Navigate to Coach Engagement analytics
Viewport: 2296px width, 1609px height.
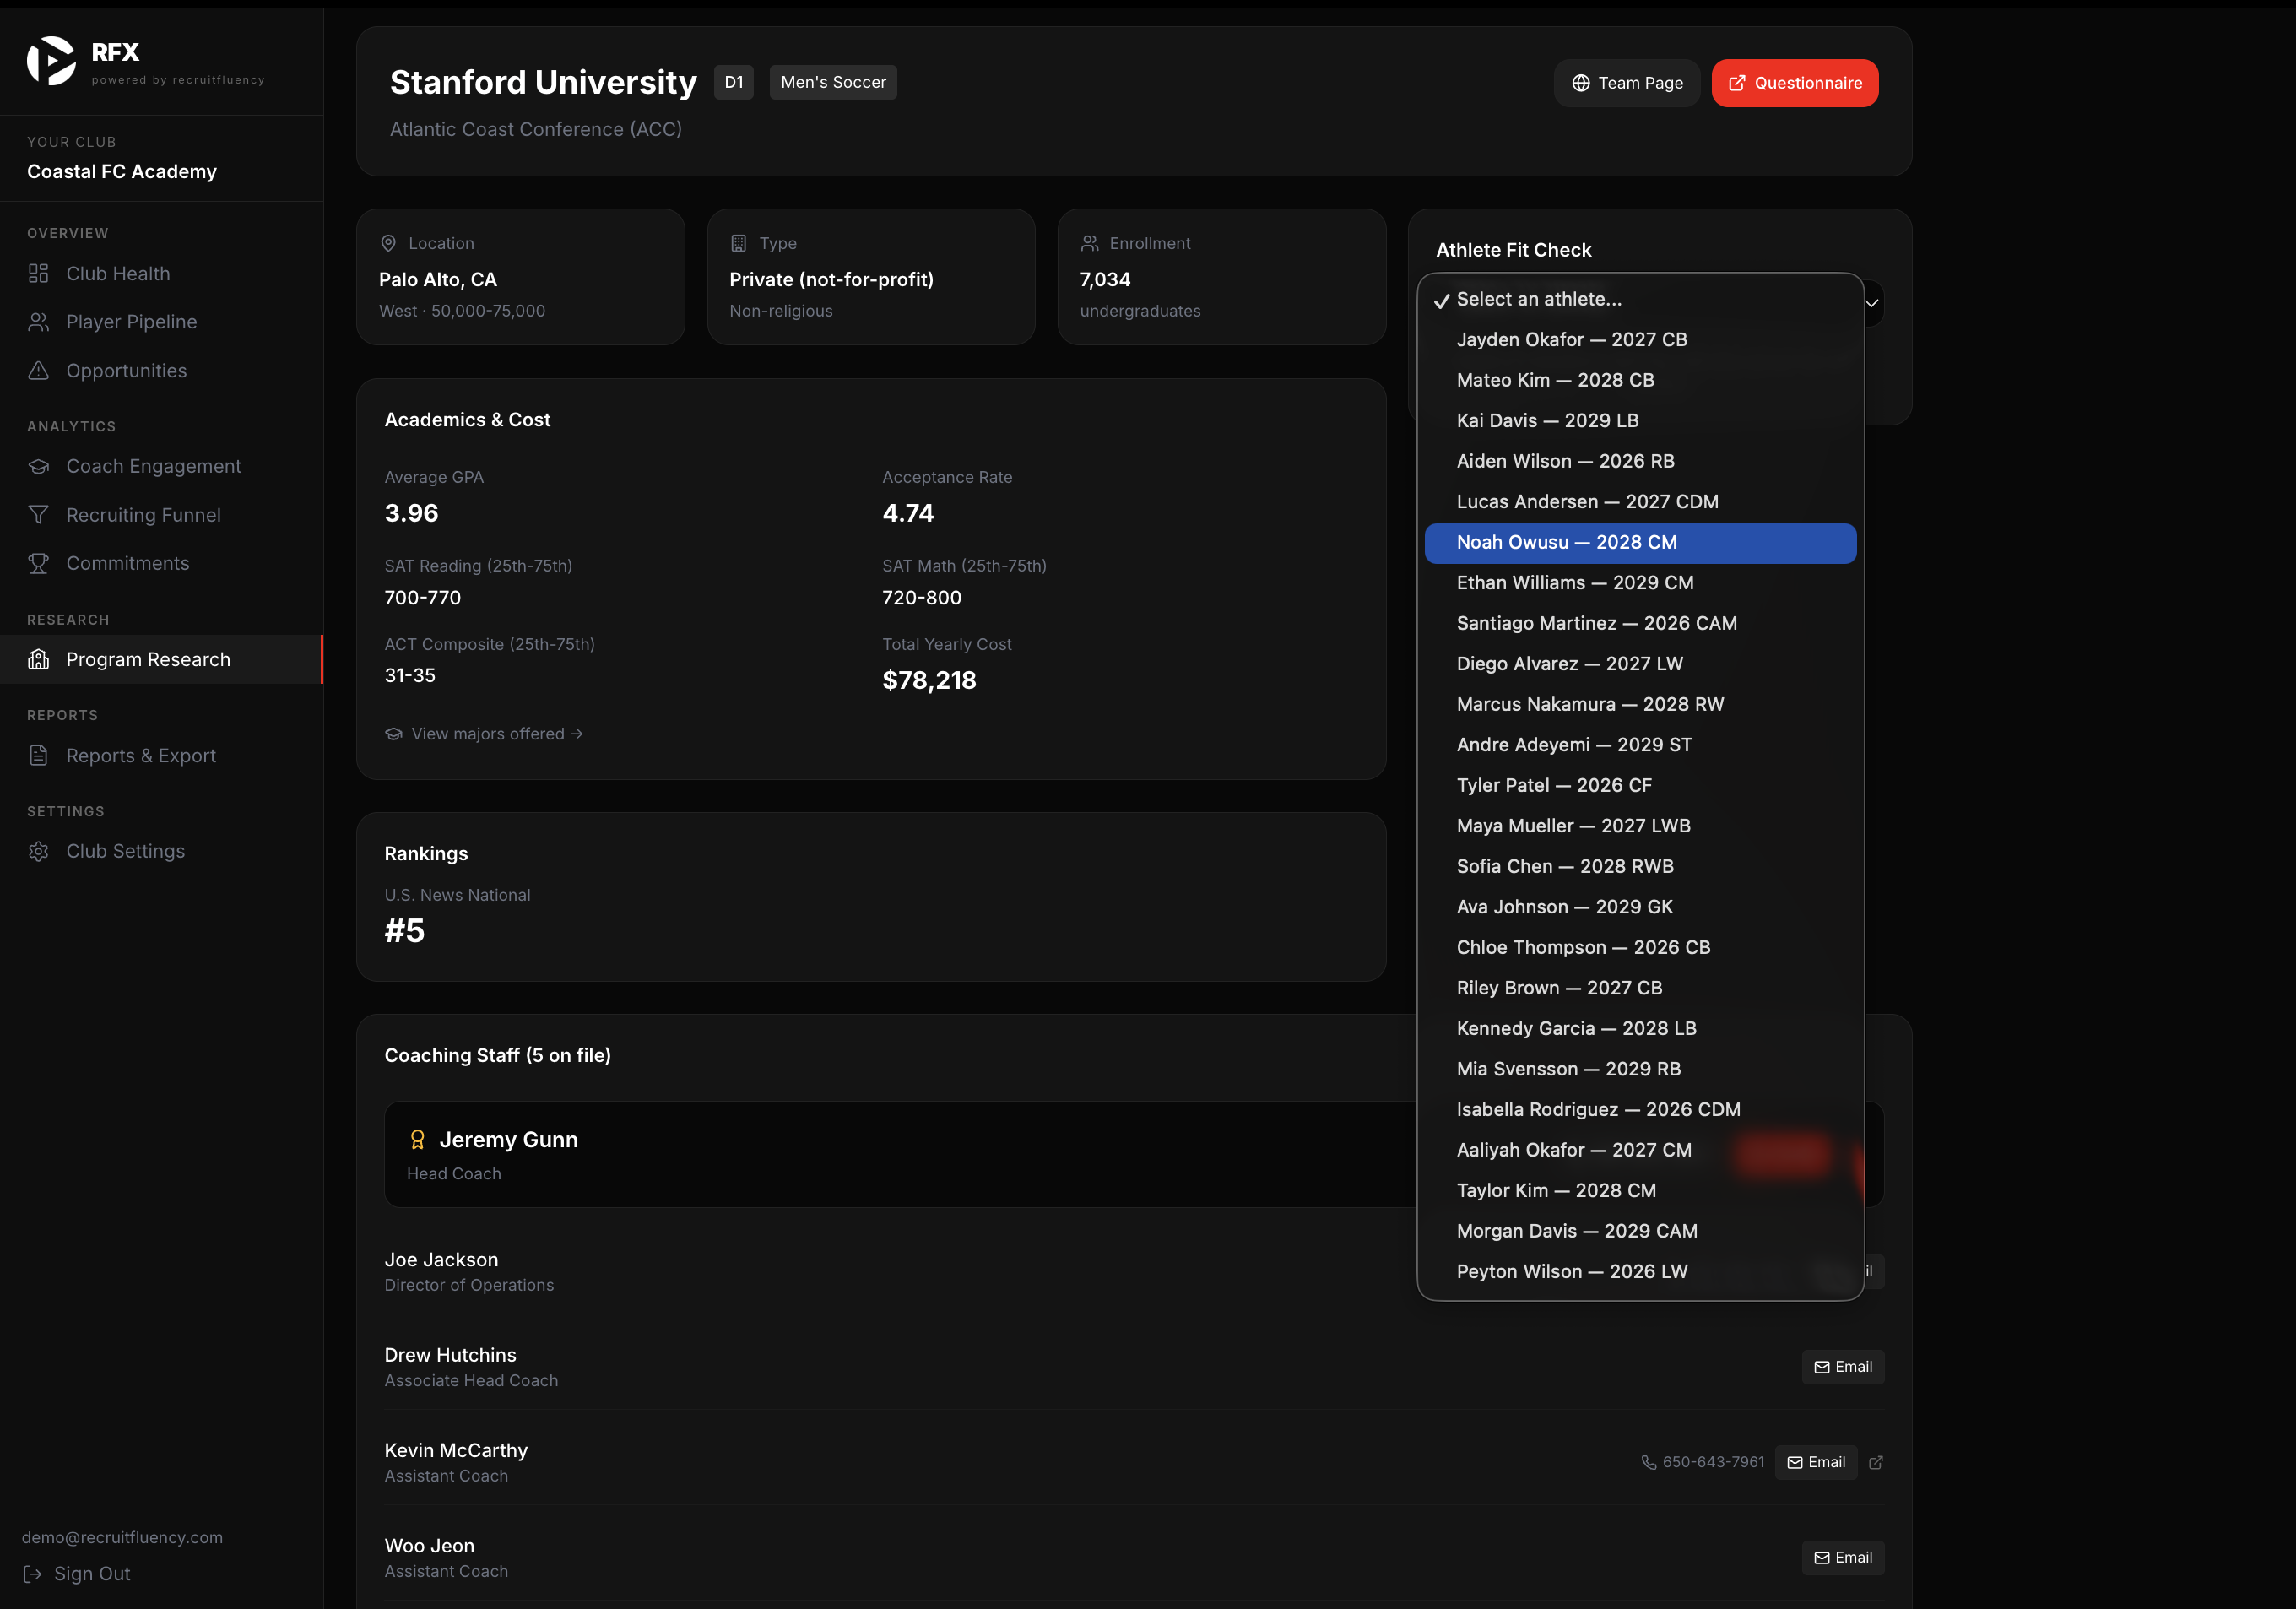click(x=161, y=466)
